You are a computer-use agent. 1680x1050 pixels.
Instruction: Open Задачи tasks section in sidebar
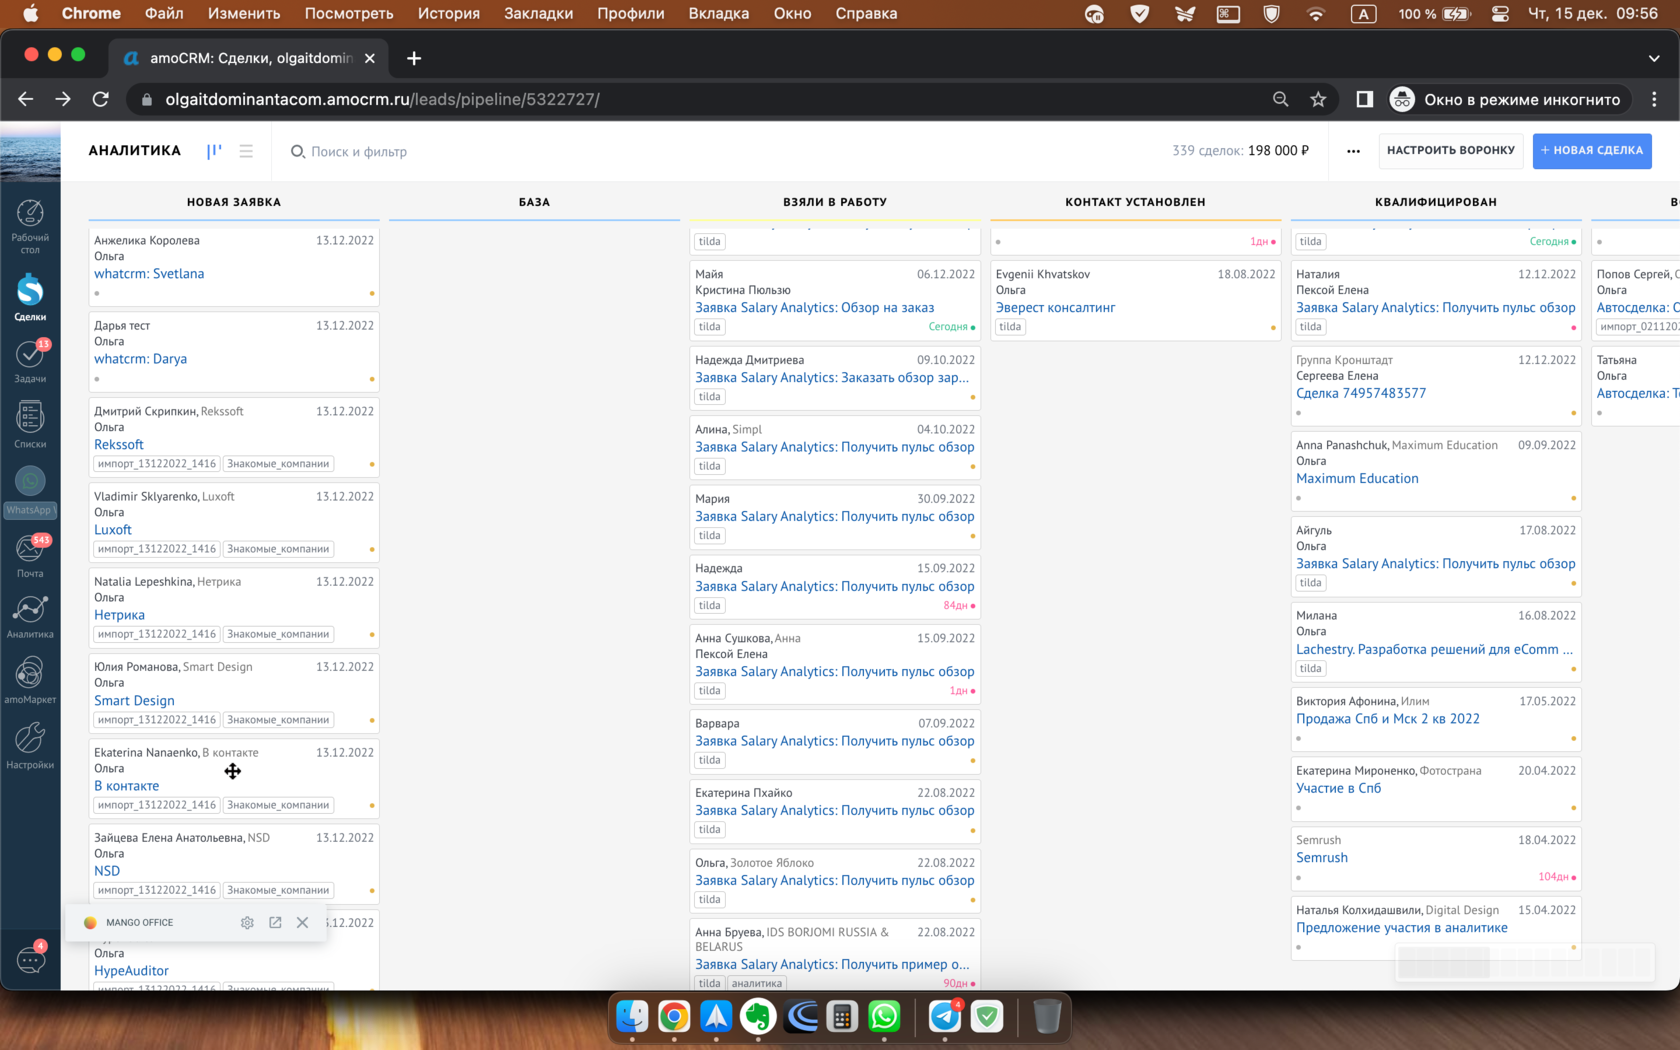click(x=30, y=361)
